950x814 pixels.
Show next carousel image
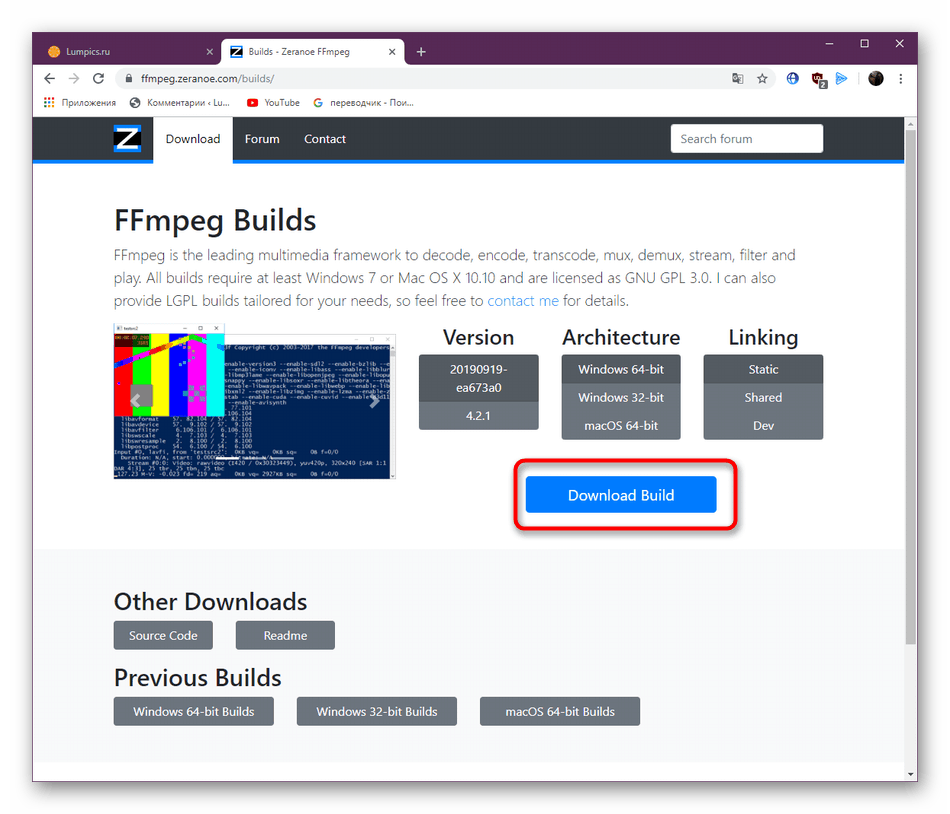coord(374,400)
